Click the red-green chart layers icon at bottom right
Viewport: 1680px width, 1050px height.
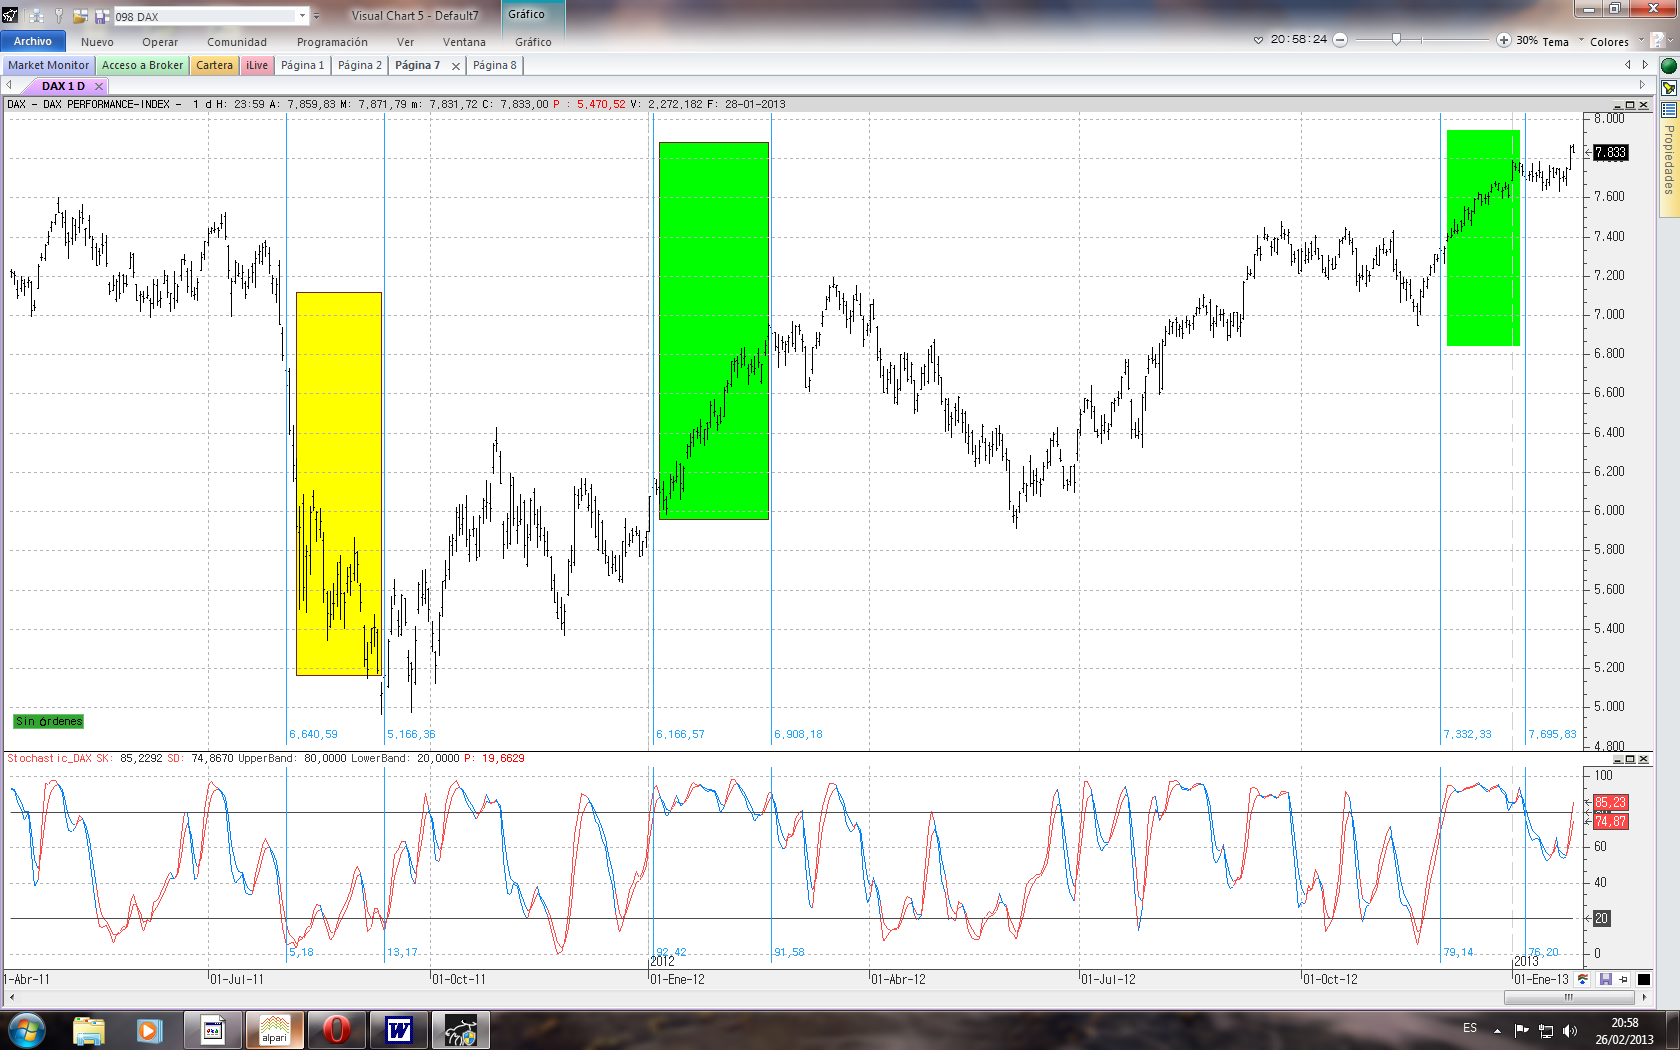pos(1583,979)
